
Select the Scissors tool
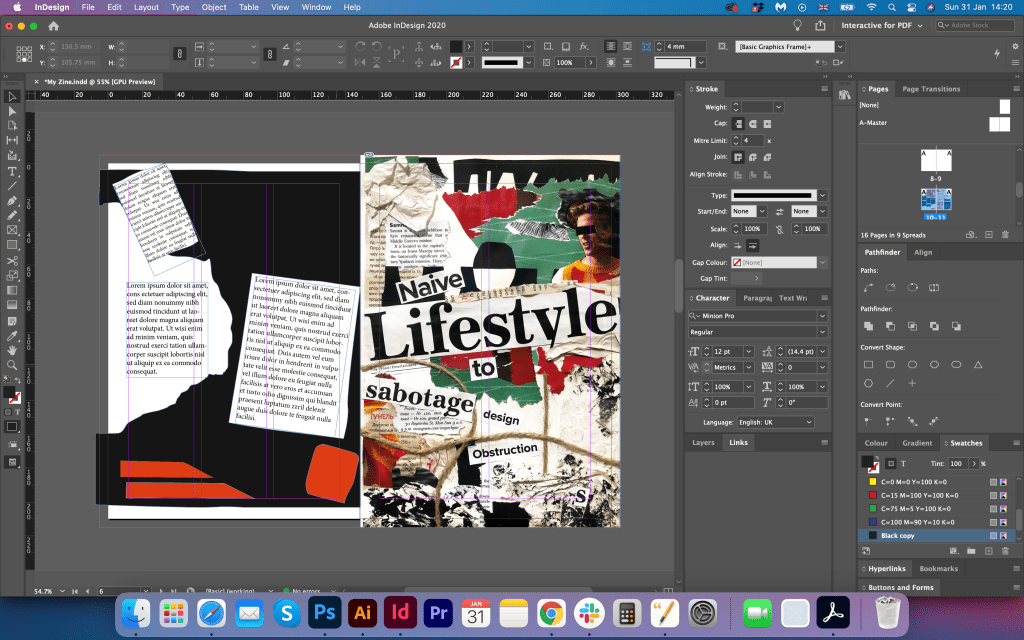13,261
